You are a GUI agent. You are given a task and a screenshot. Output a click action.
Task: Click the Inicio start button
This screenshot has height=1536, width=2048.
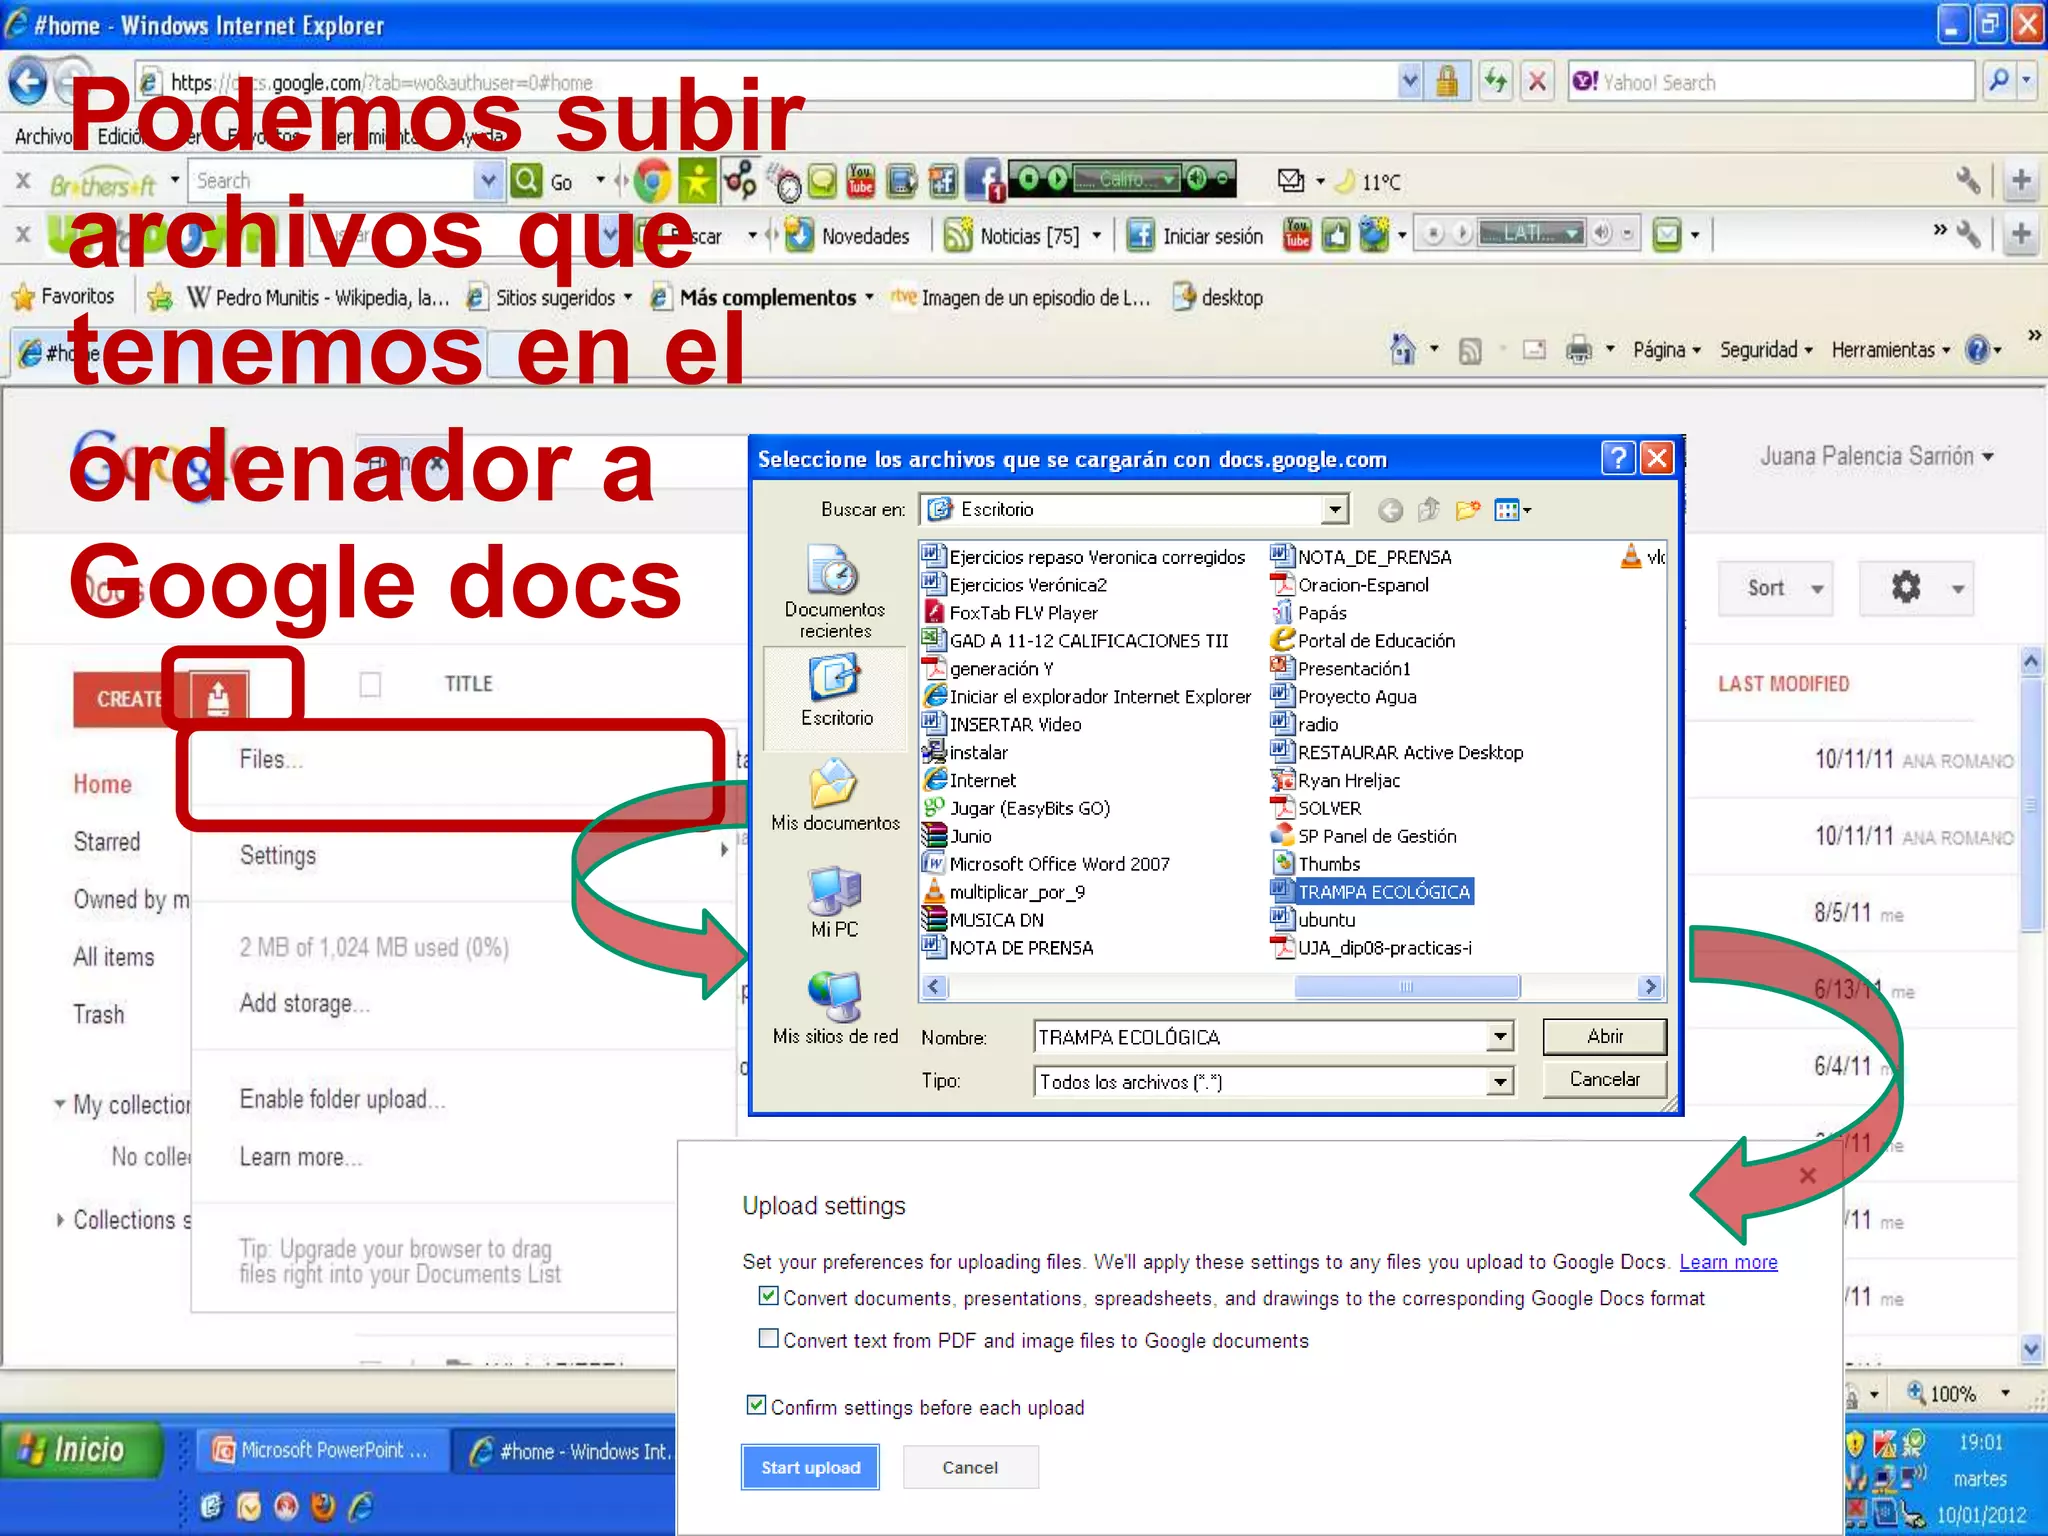(x=82, y=1449)
